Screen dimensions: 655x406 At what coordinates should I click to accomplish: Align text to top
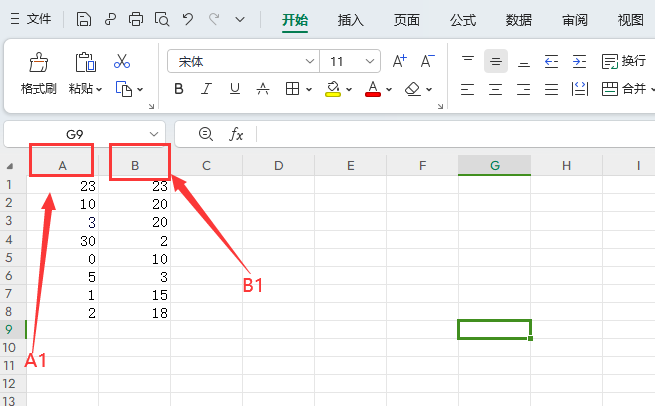[x=468, y=61]
